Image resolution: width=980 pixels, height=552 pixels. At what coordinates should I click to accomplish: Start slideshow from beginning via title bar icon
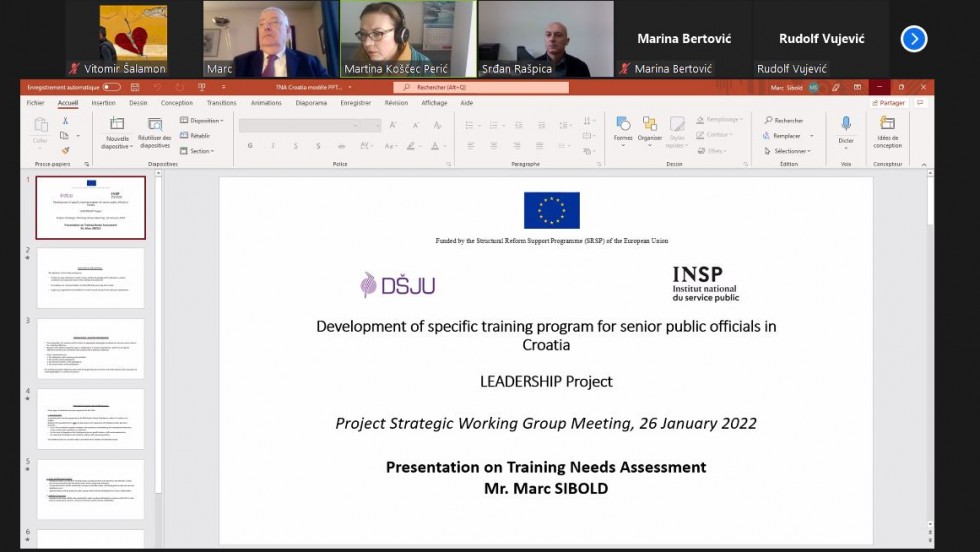[x=201, y=88]
